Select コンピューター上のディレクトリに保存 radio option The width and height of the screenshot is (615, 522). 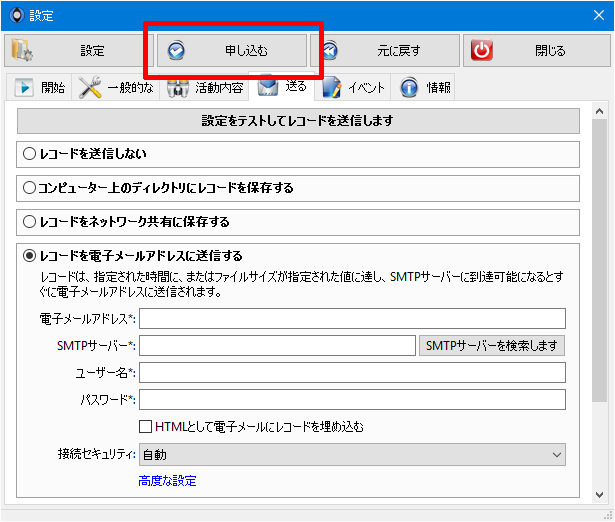point(29,187)
